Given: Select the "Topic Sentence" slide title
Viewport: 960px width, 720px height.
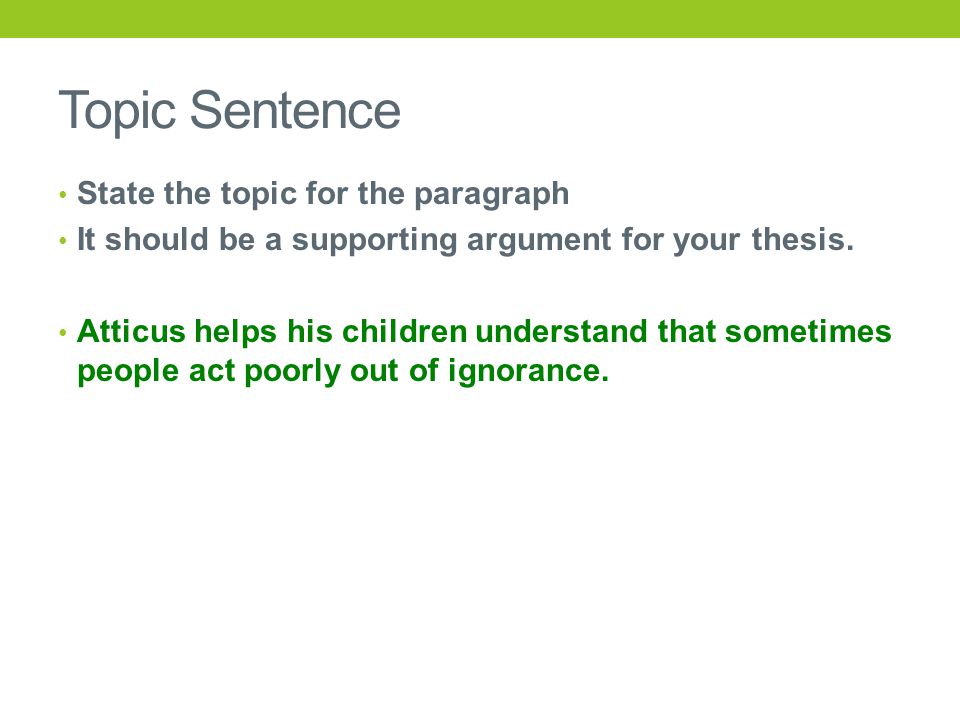Looking at the screenshot, I should [x=230, y=111].
